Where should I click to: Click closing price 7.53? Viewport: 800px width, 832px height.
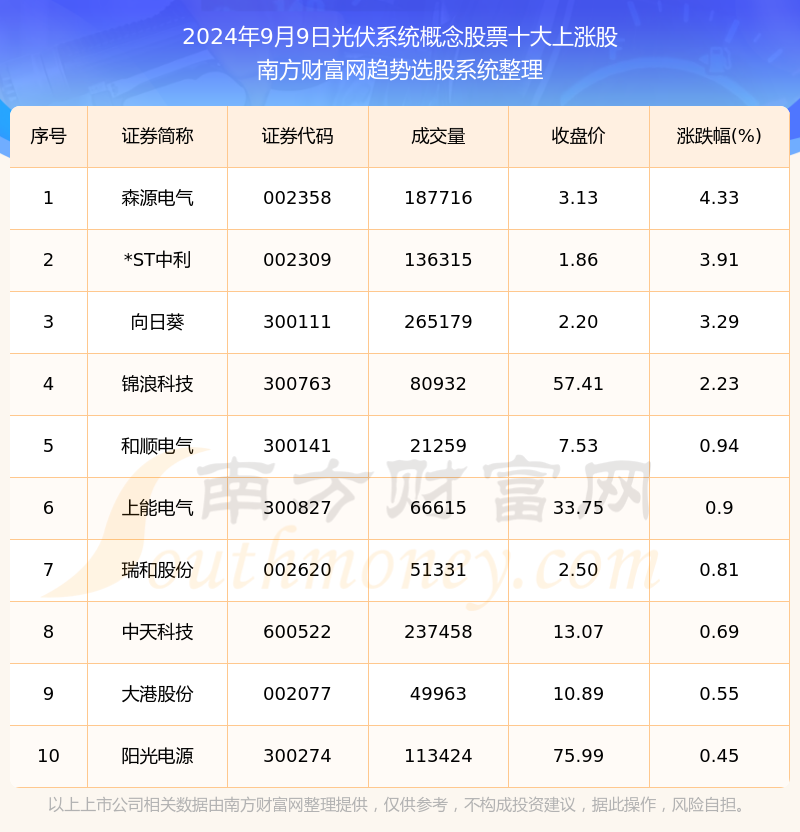coord(578,446)
